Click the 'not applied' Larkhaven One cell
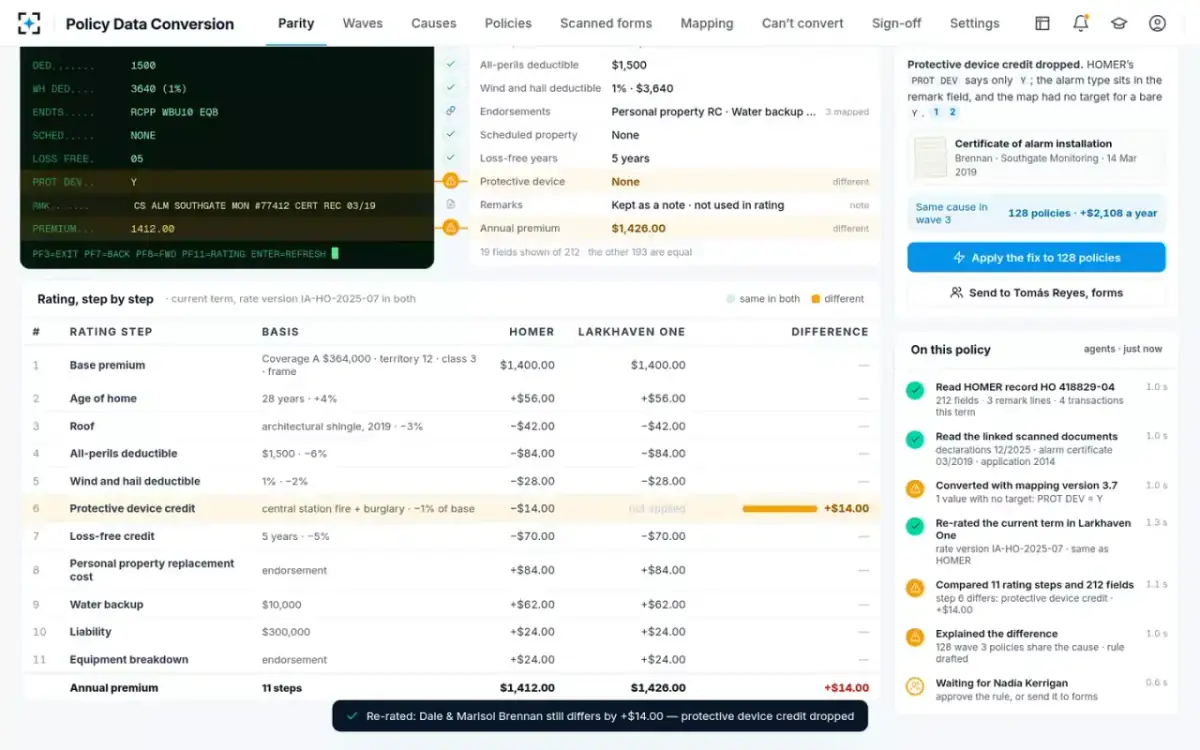Viewport: 1200px width, 750px height. [x=657, y=509]
